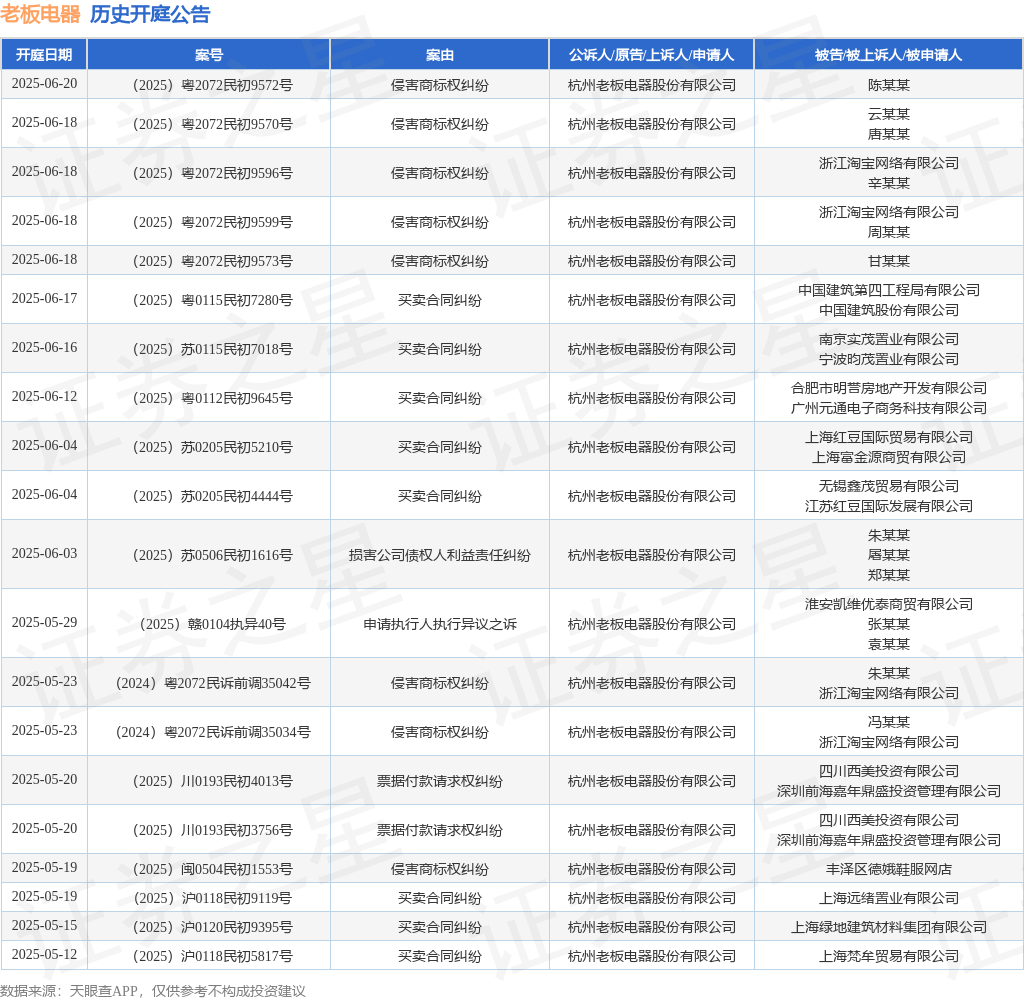This screenshot has height=1000, width=1024.
Task: Click case number 沪0118民初9119号
Action: click(x=212, y=898)
